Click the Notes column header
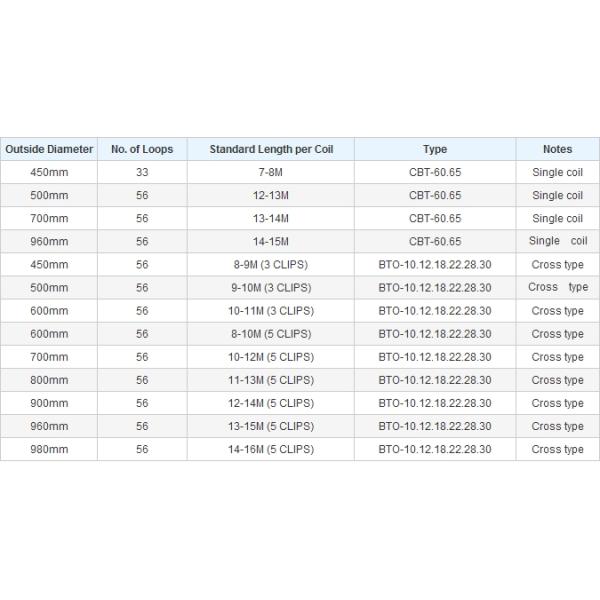 point(557,149)
